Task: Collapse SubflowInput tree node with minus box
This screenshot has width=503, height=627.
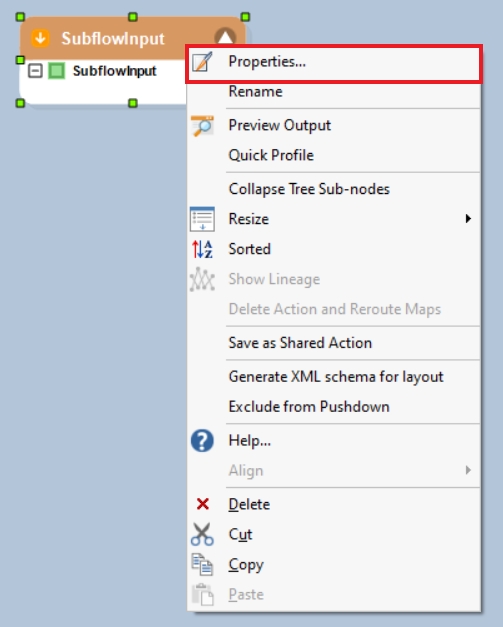Action: tap(35, 71)
